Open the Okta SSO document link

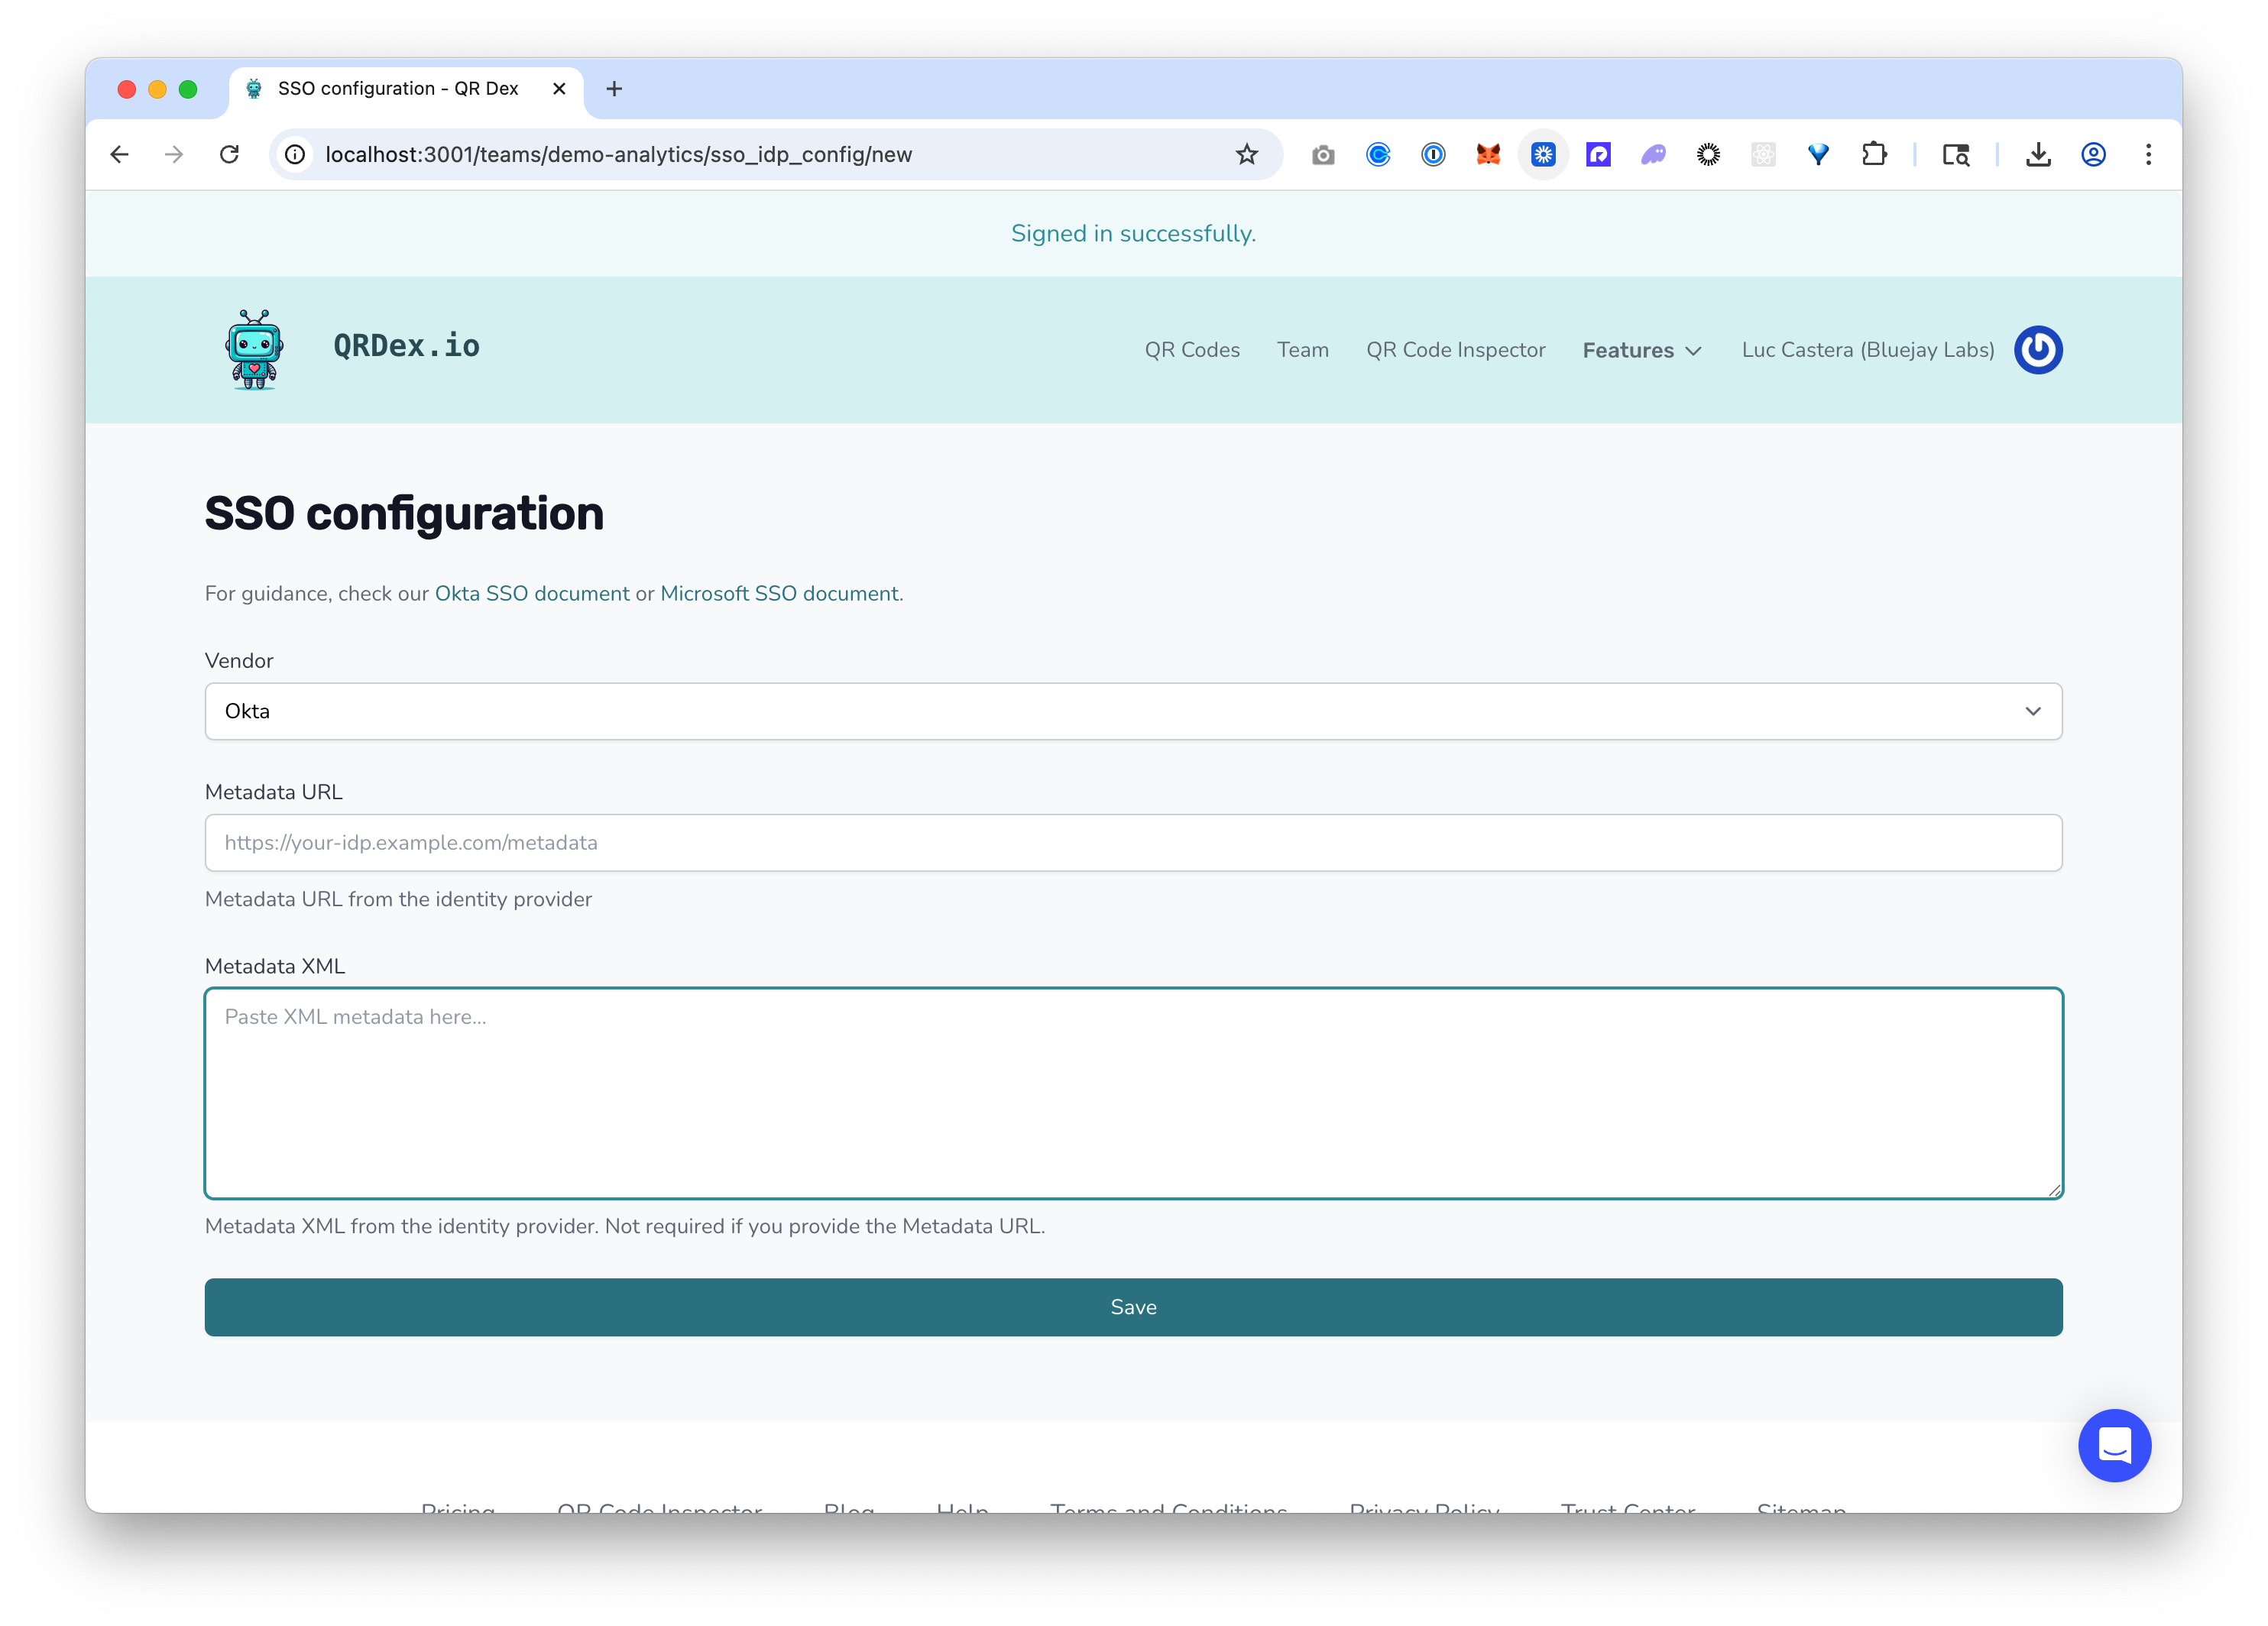532,593
